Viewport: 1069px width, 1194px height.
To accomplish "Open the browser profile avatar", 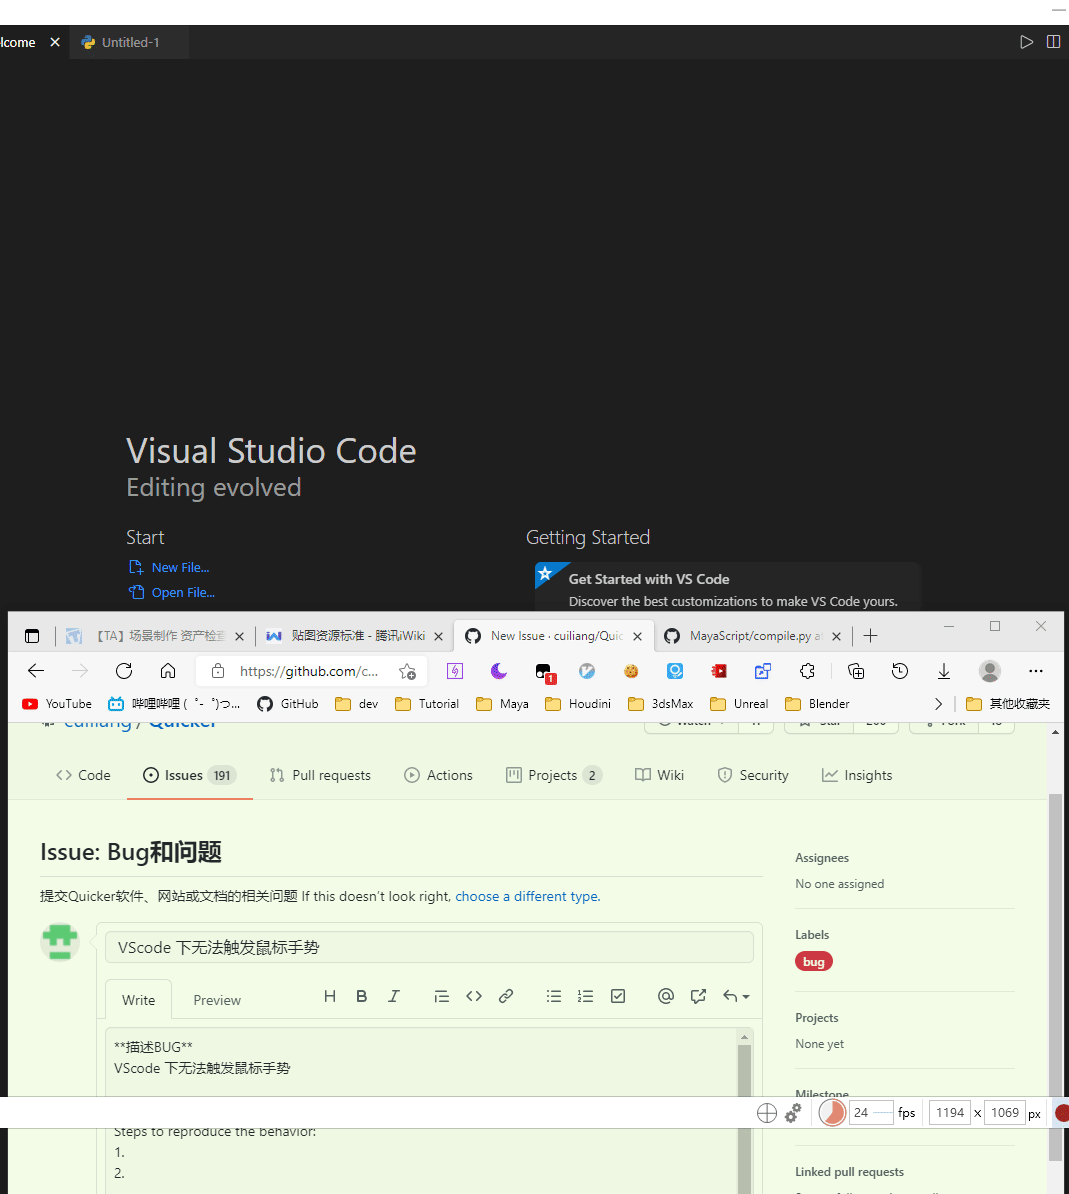I will [990, 671].
